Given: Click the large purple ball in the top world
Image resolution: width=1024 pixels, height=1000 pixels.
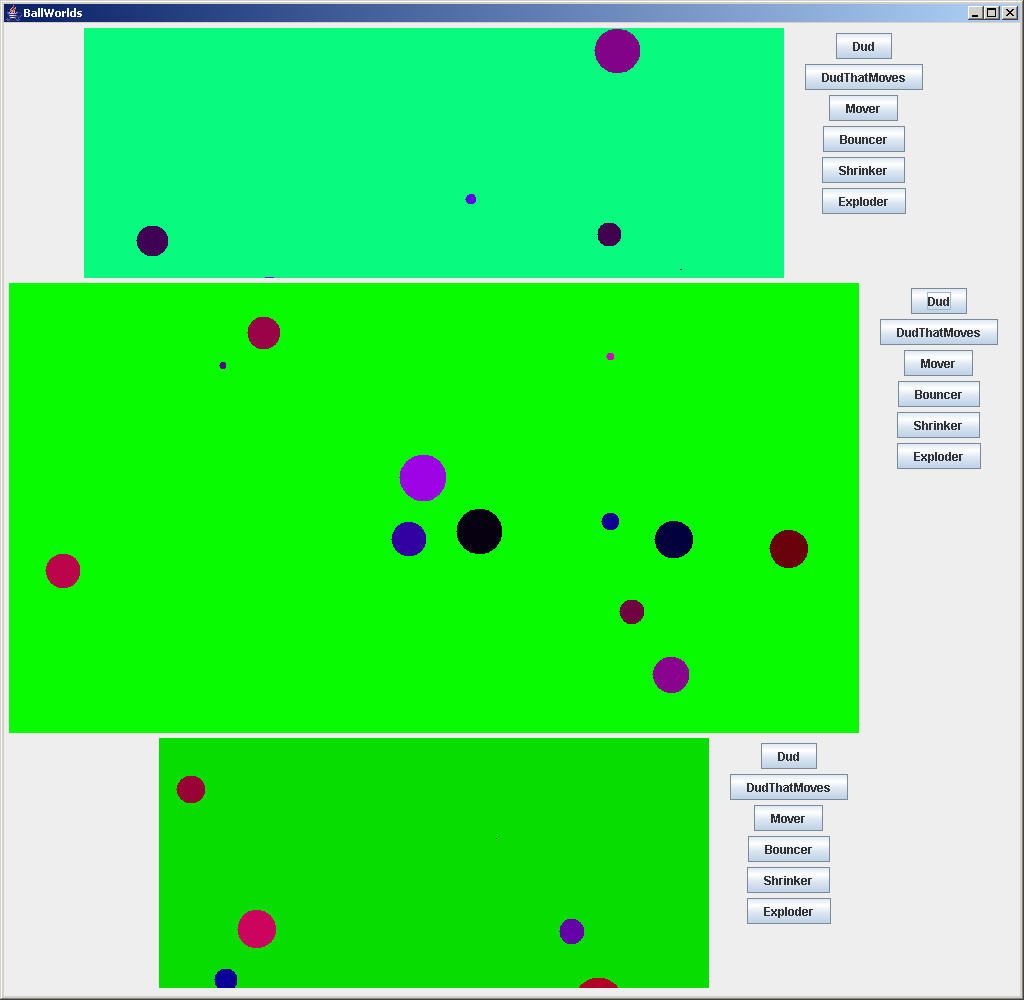Looking at the screenshot, I should [617, 51].
